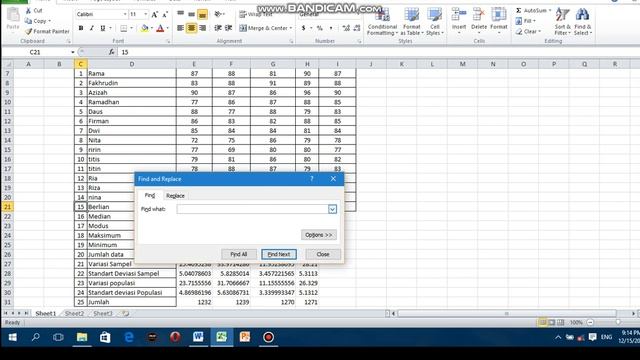Switch to the Replace tab
Screen dimensions: 640x360
click(x=175, y=196)
